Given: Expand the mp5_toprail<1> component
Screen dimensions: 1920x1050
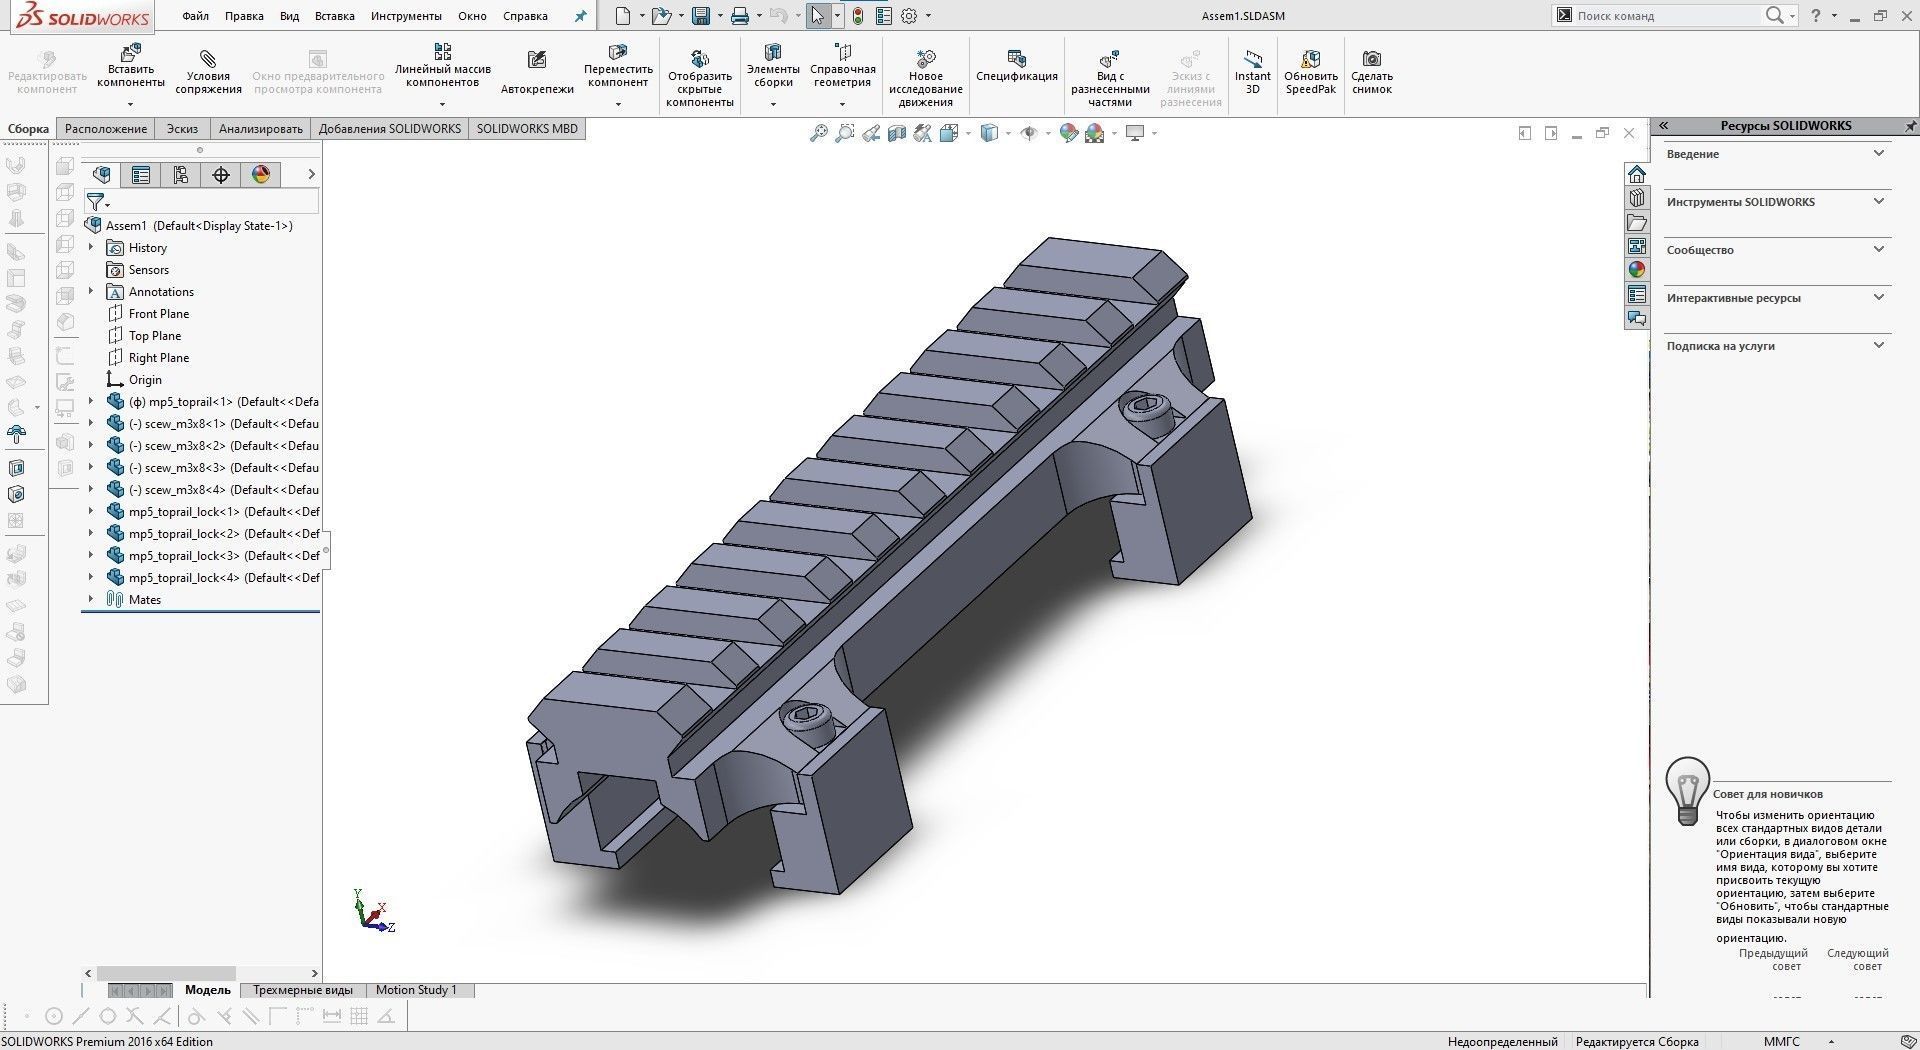Looking at the screenshot, I should coord(91,401).
